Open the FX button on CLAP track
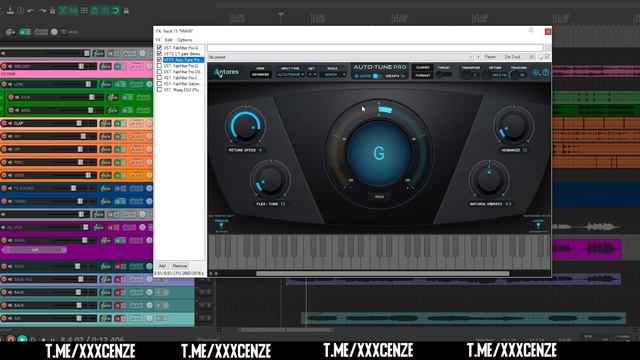Viewport: 640px width, 360px height. [105, 123]
